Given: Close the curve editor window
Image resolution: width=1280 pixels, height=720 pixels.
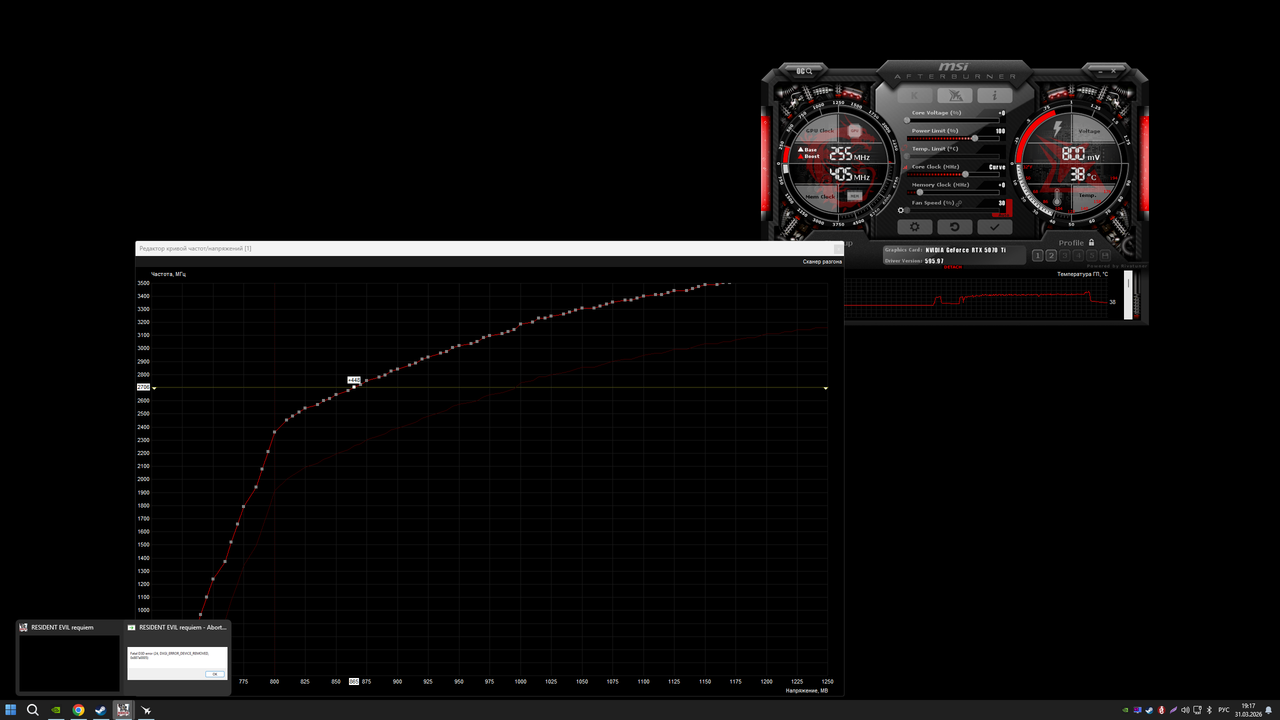Looking at the screenshot, I should [x=838, y=249].
